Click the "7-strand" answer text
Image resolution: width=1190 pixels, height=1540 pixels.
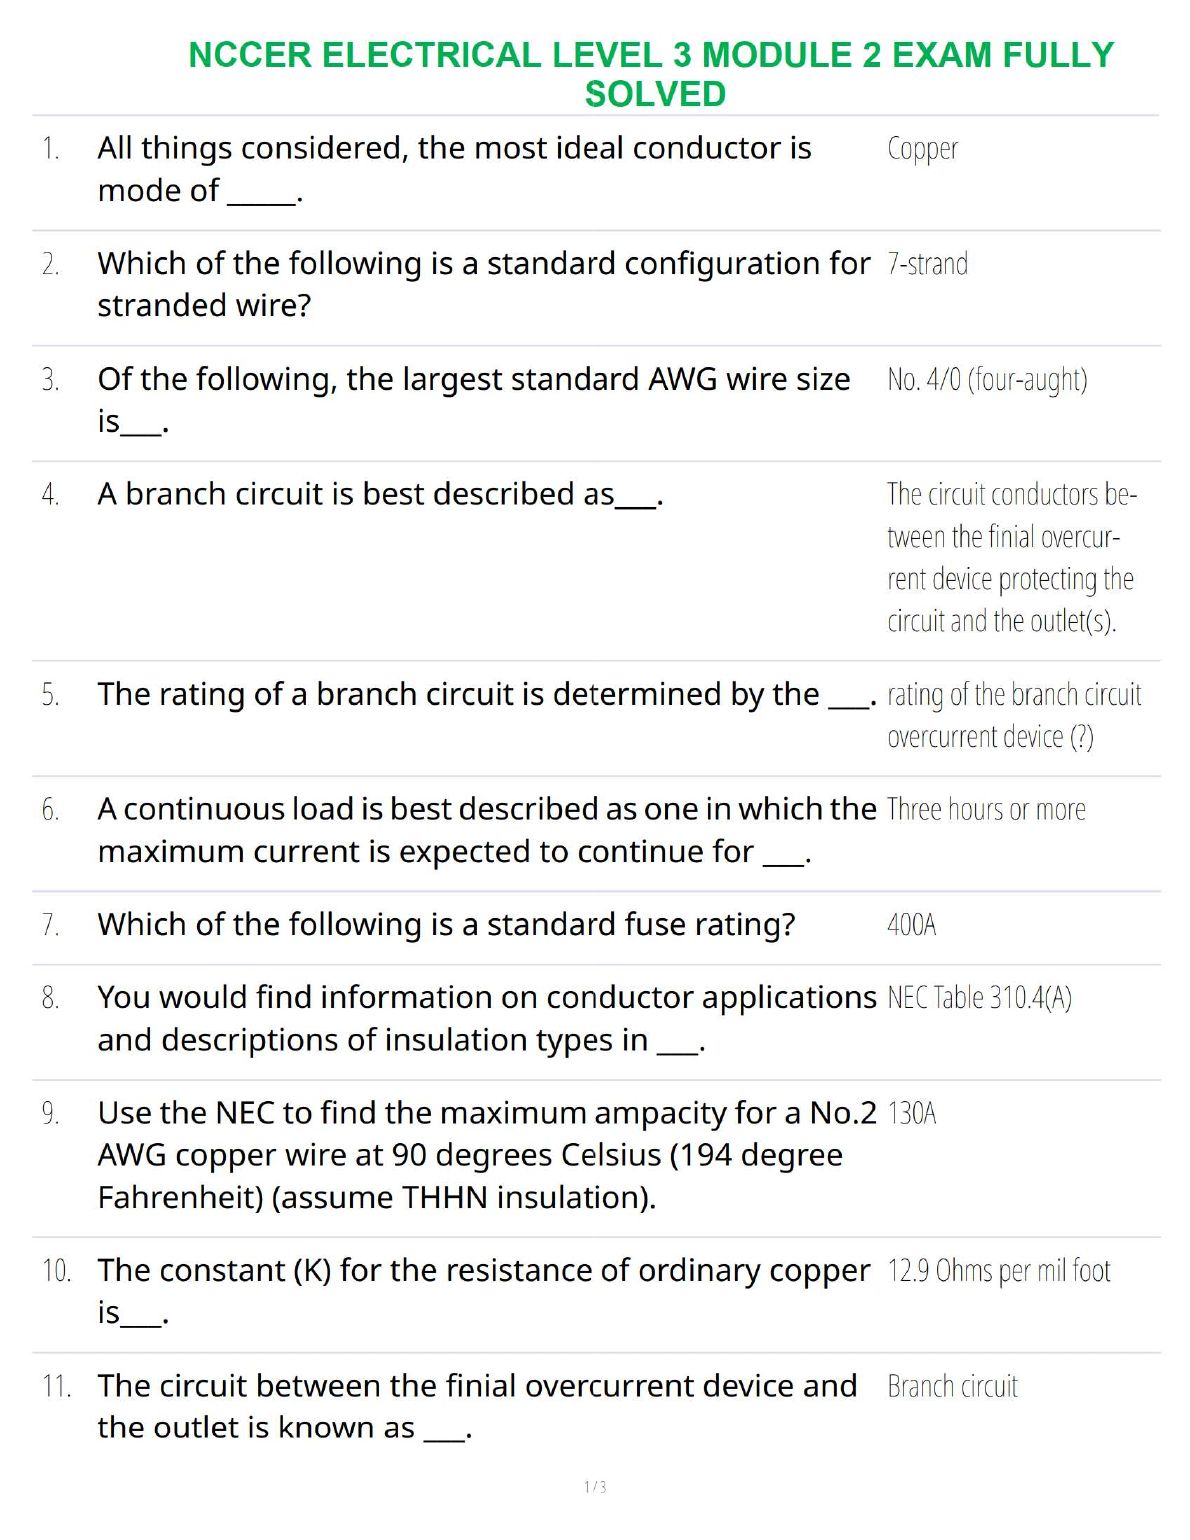(x=927, y=265)
